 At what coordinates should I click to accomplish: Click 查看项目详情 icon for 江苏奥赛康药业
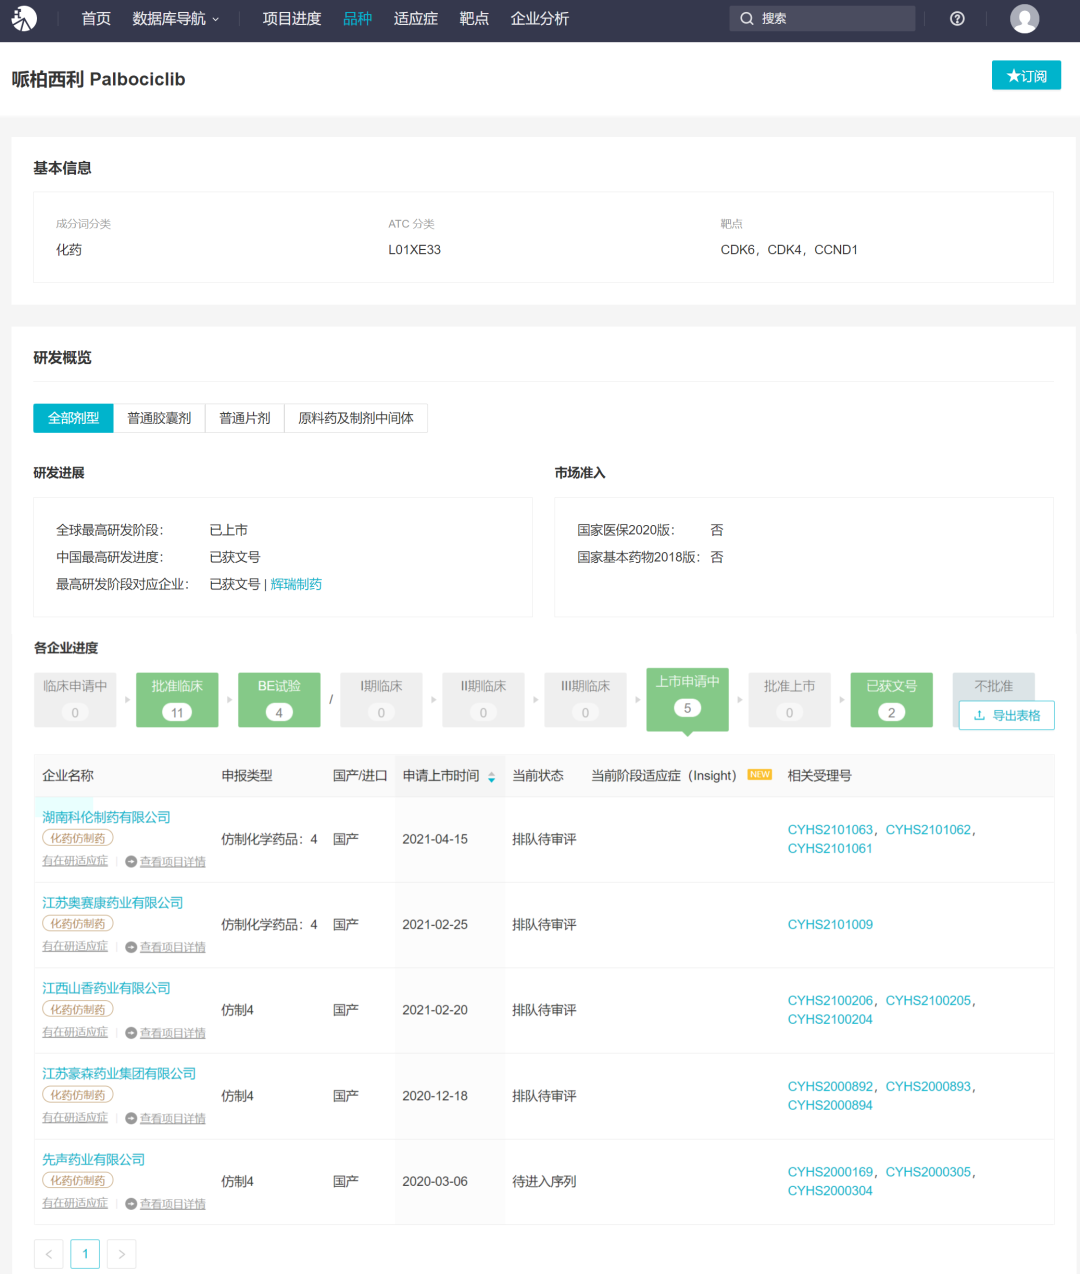pyautogui.click(x=131, y=947)
